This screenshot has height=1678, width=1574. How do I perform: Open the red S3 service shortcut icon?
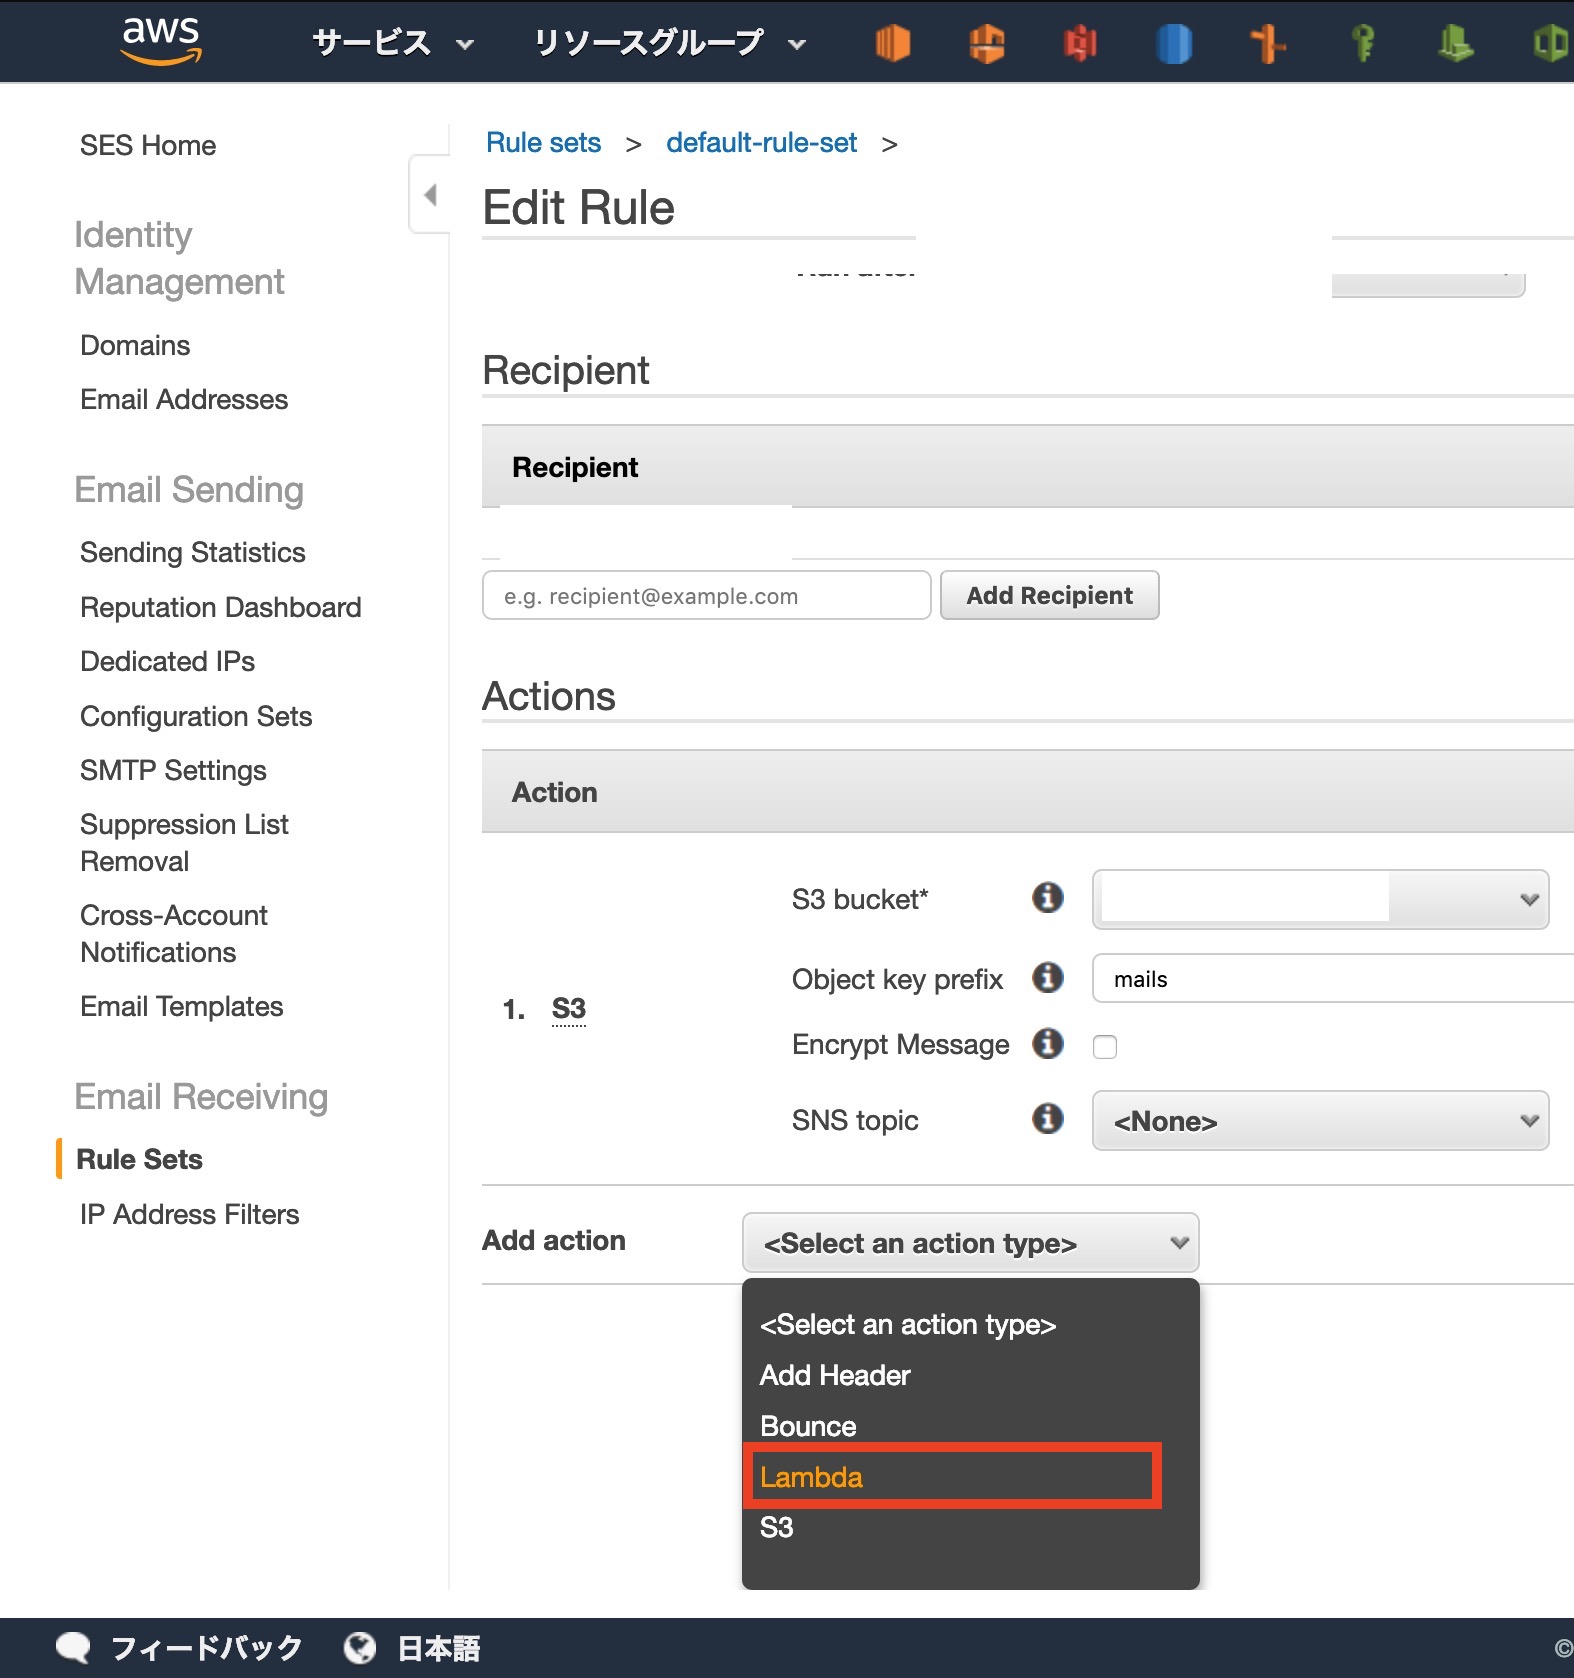1080,43
